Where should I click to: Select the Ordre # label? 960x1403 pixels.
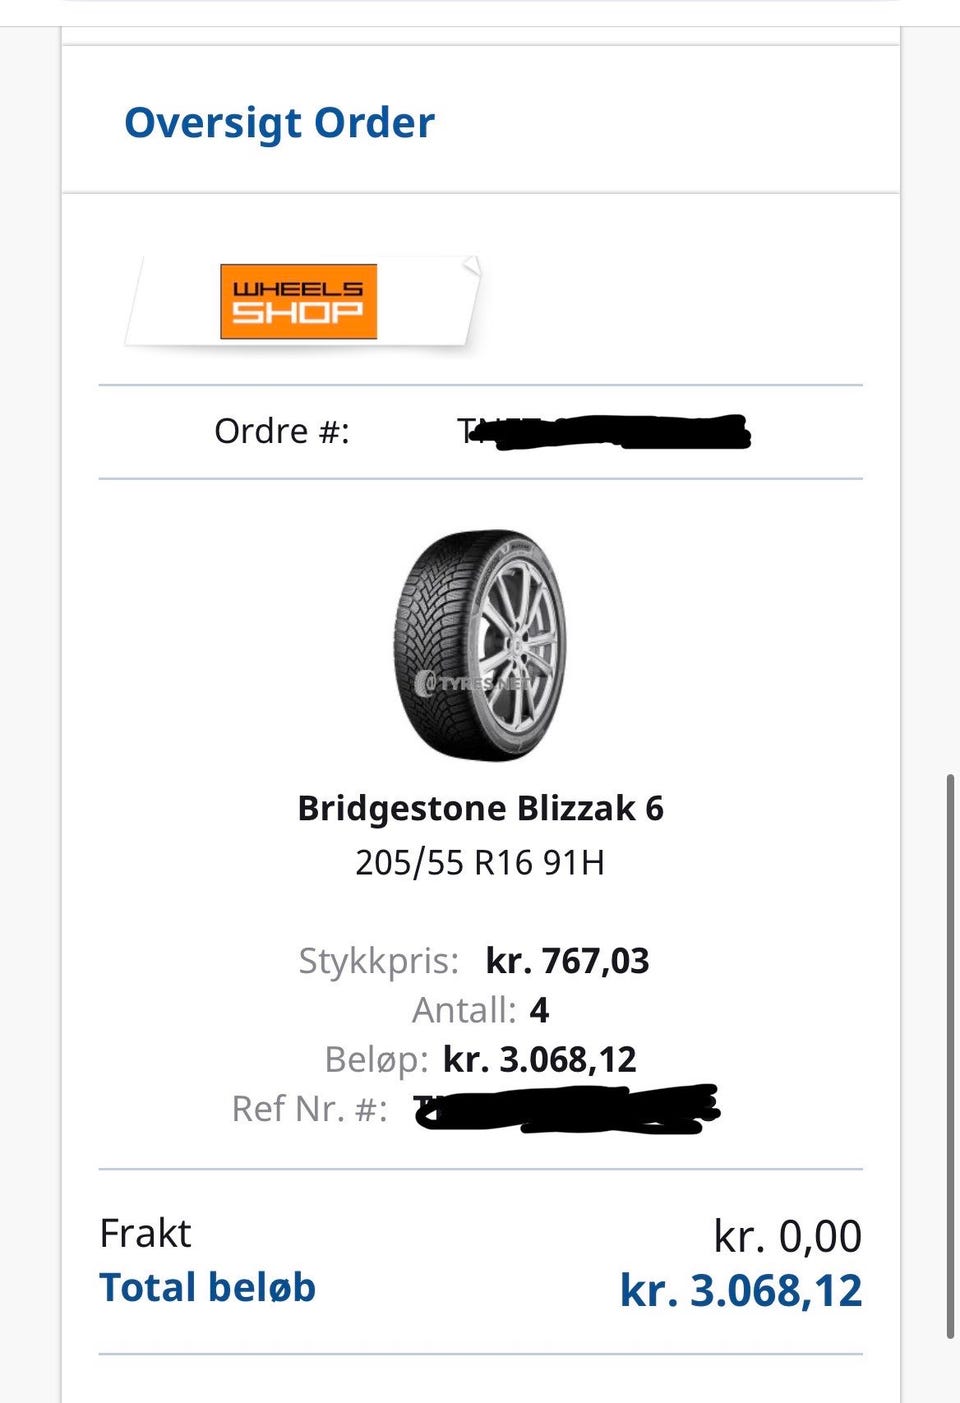point(281,431)
